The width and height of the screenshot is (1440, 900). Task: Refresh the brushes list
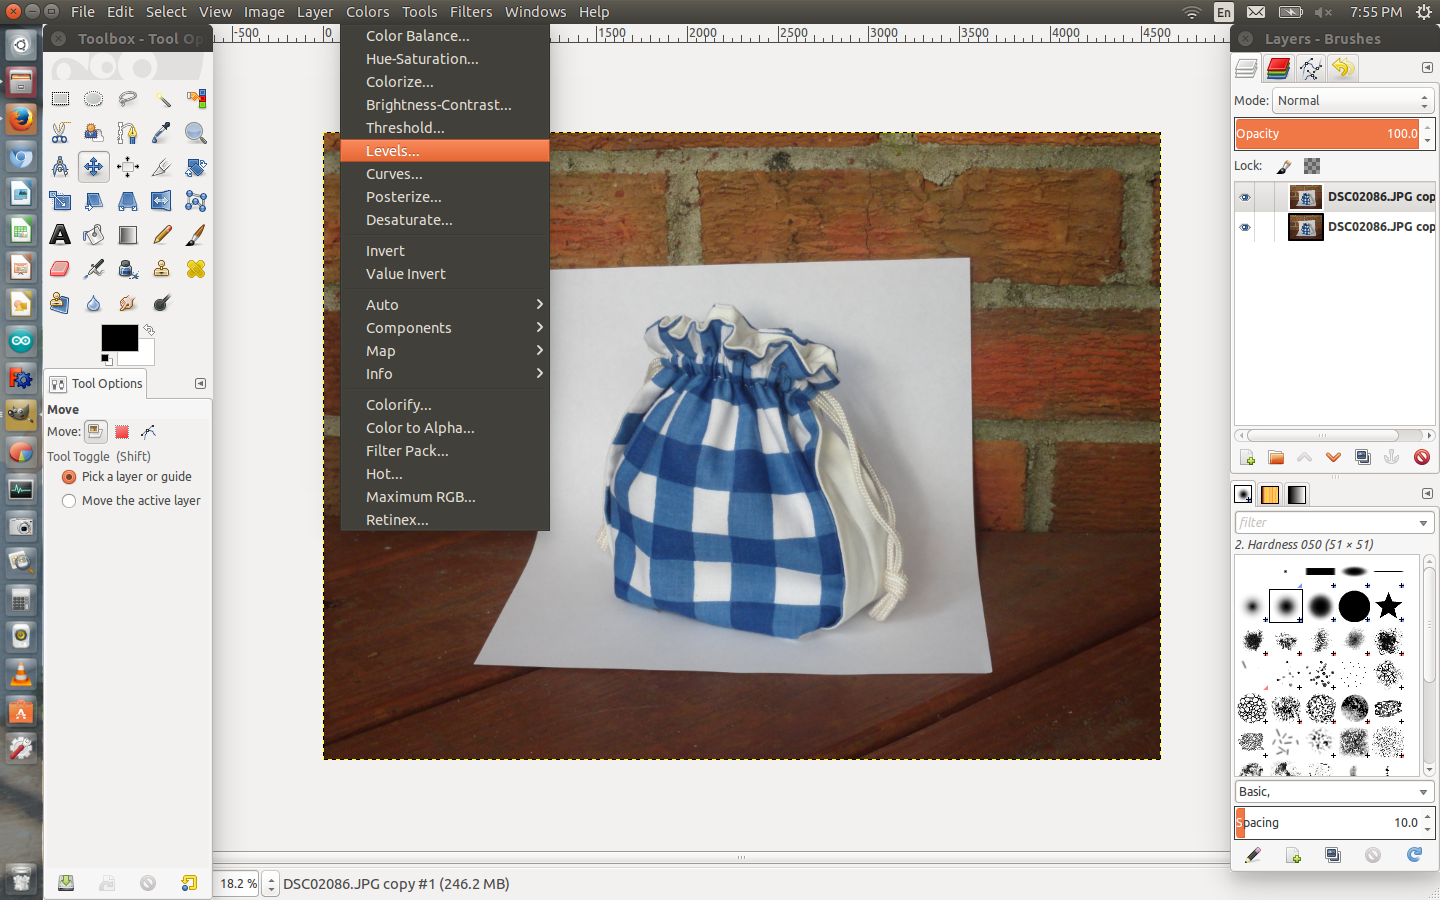[1414, 855]
